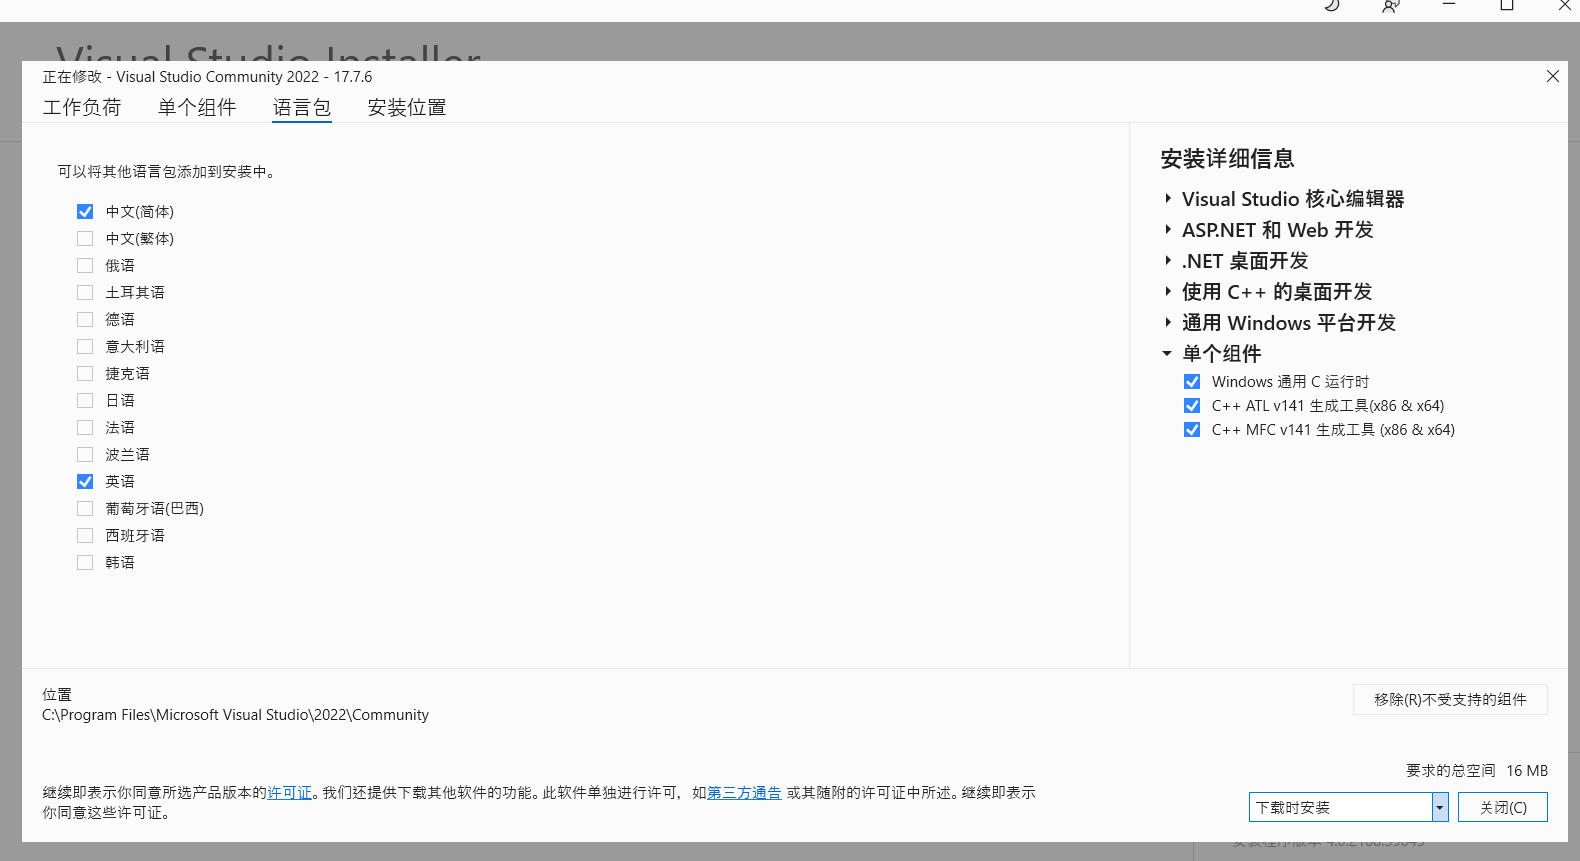Select the 语言包 tab
The width and height of the screenshot is (1580, 861).
[x=302, y=107]
